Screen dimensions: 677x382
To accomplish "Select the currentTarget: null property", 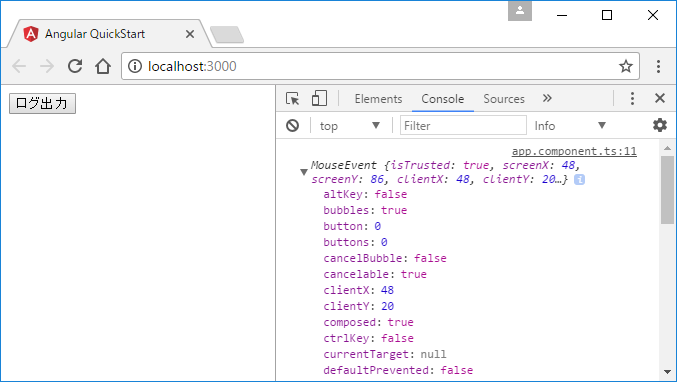I will click(x=385, y=354).
